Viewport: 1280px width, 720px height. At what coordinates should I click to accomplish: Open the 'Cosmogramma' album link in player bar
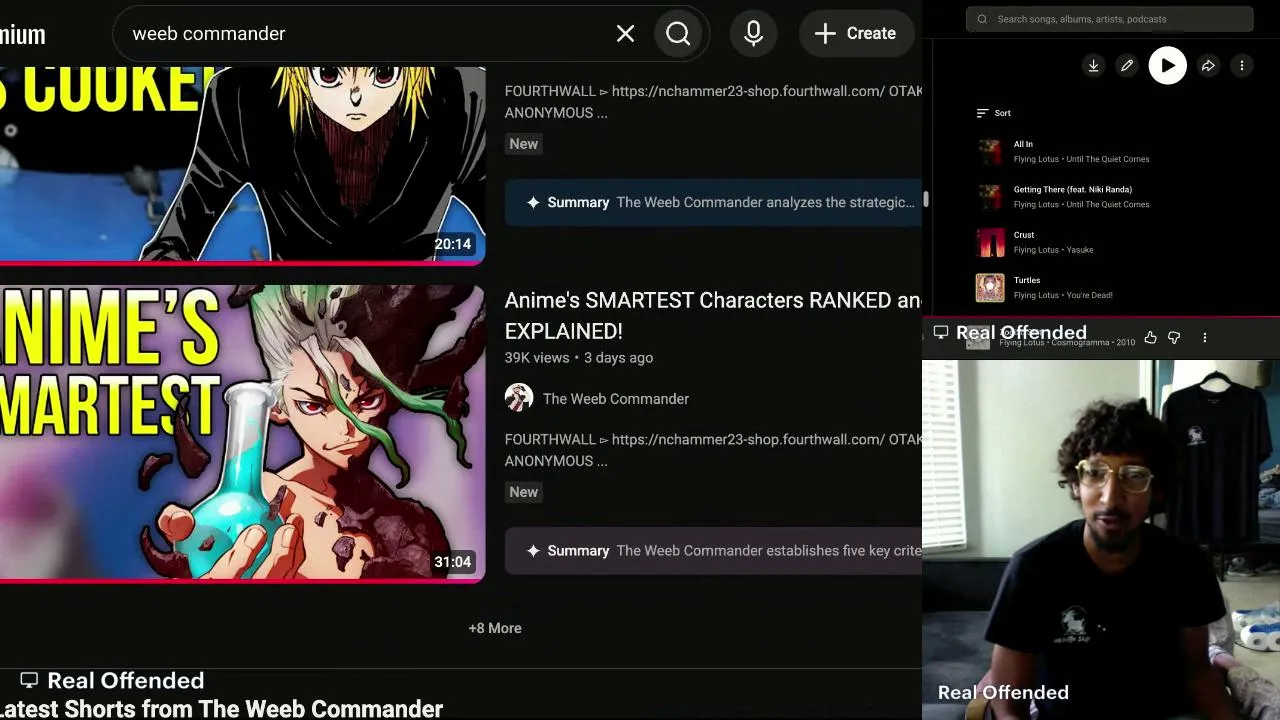[x=1081, y=343]
